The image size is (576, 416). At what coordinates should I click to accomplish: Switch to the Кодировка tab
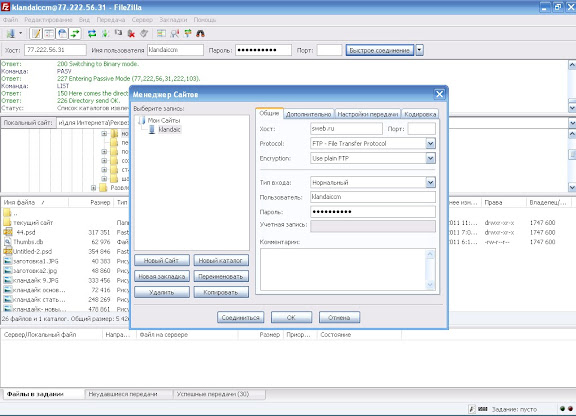coord(420,114)
